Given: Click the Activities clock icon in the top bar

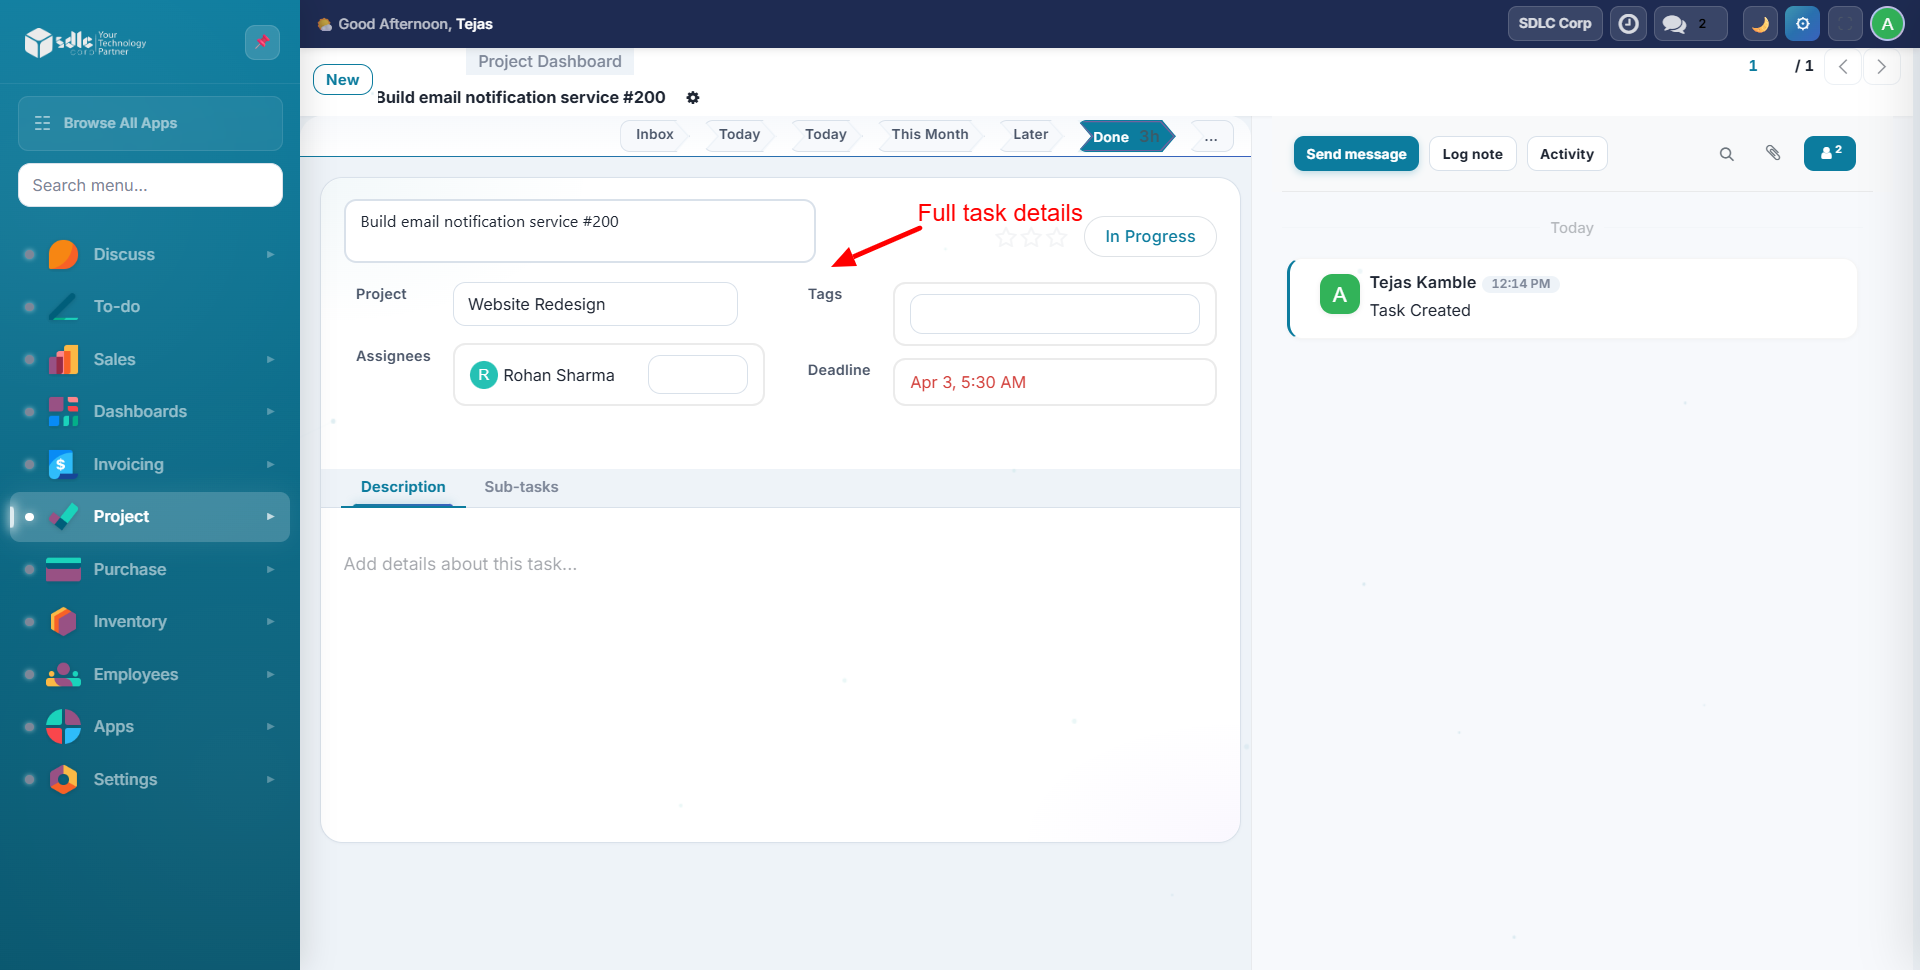Looking at the screenshot, I should [x=1628, y=23].
